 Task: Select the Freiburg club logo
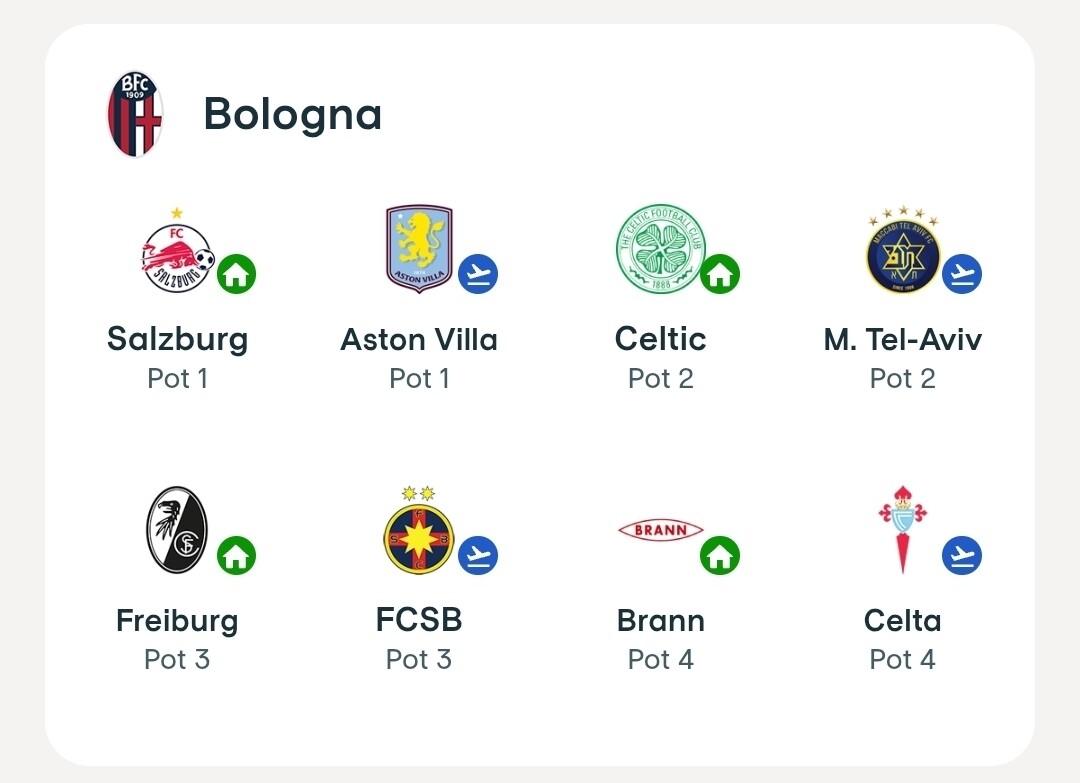pos(177,530)
